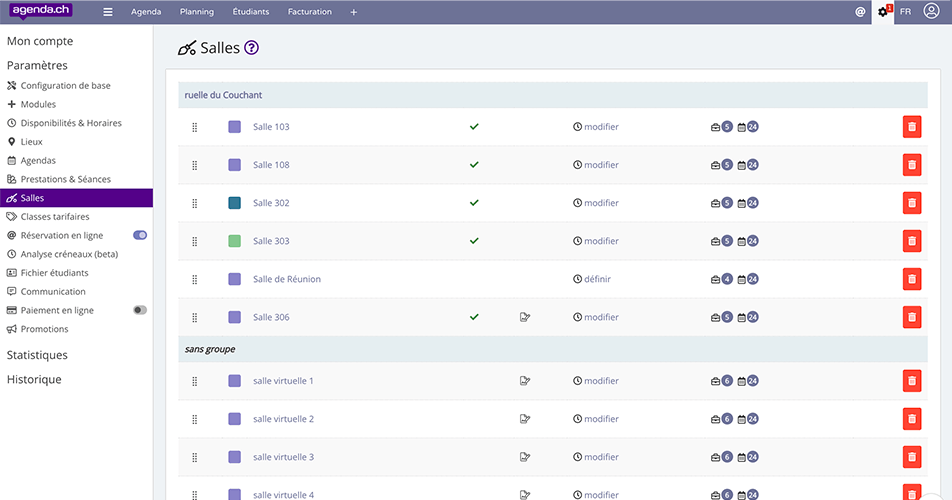Open the hamburger menu in top bar

tap(108, 12)
